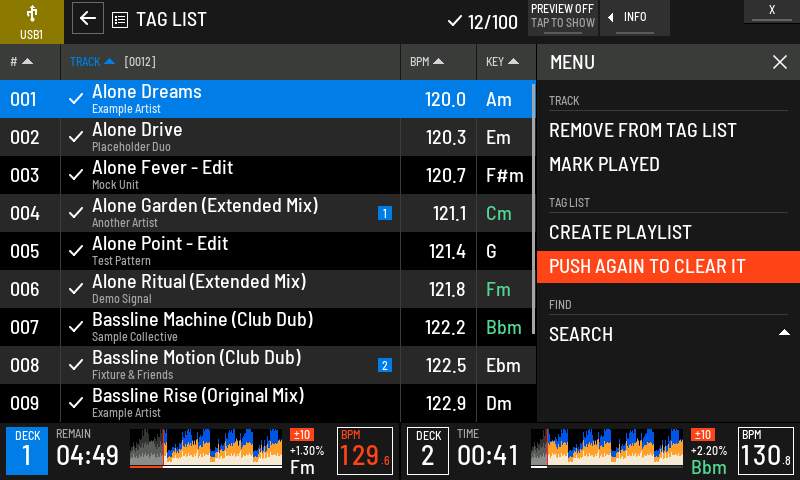800x480 pixels.
Task: Click green key Bbm in row 007
Action: (504, 327)
